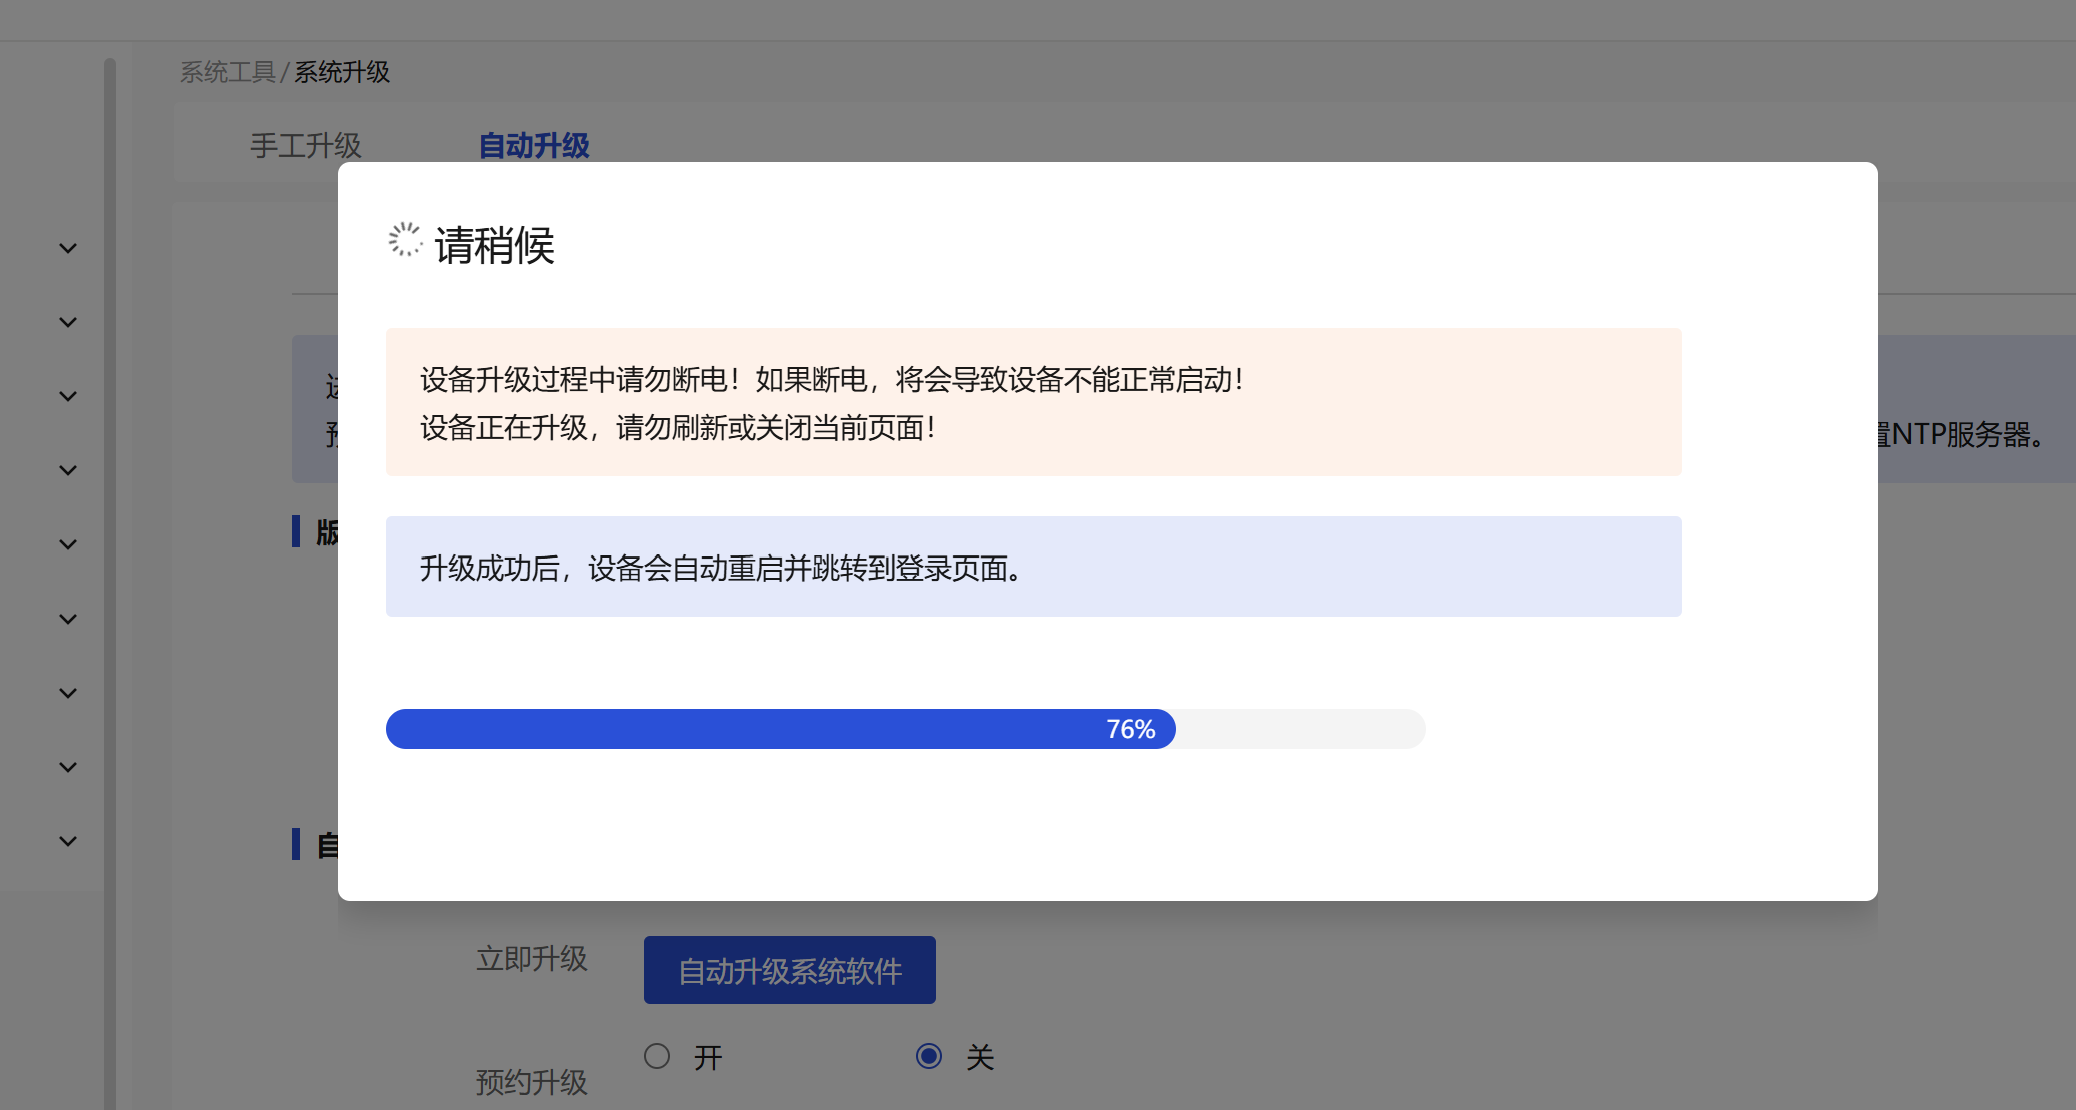
Task: Click the 自动升级系统软件 button
Action: 790,970
